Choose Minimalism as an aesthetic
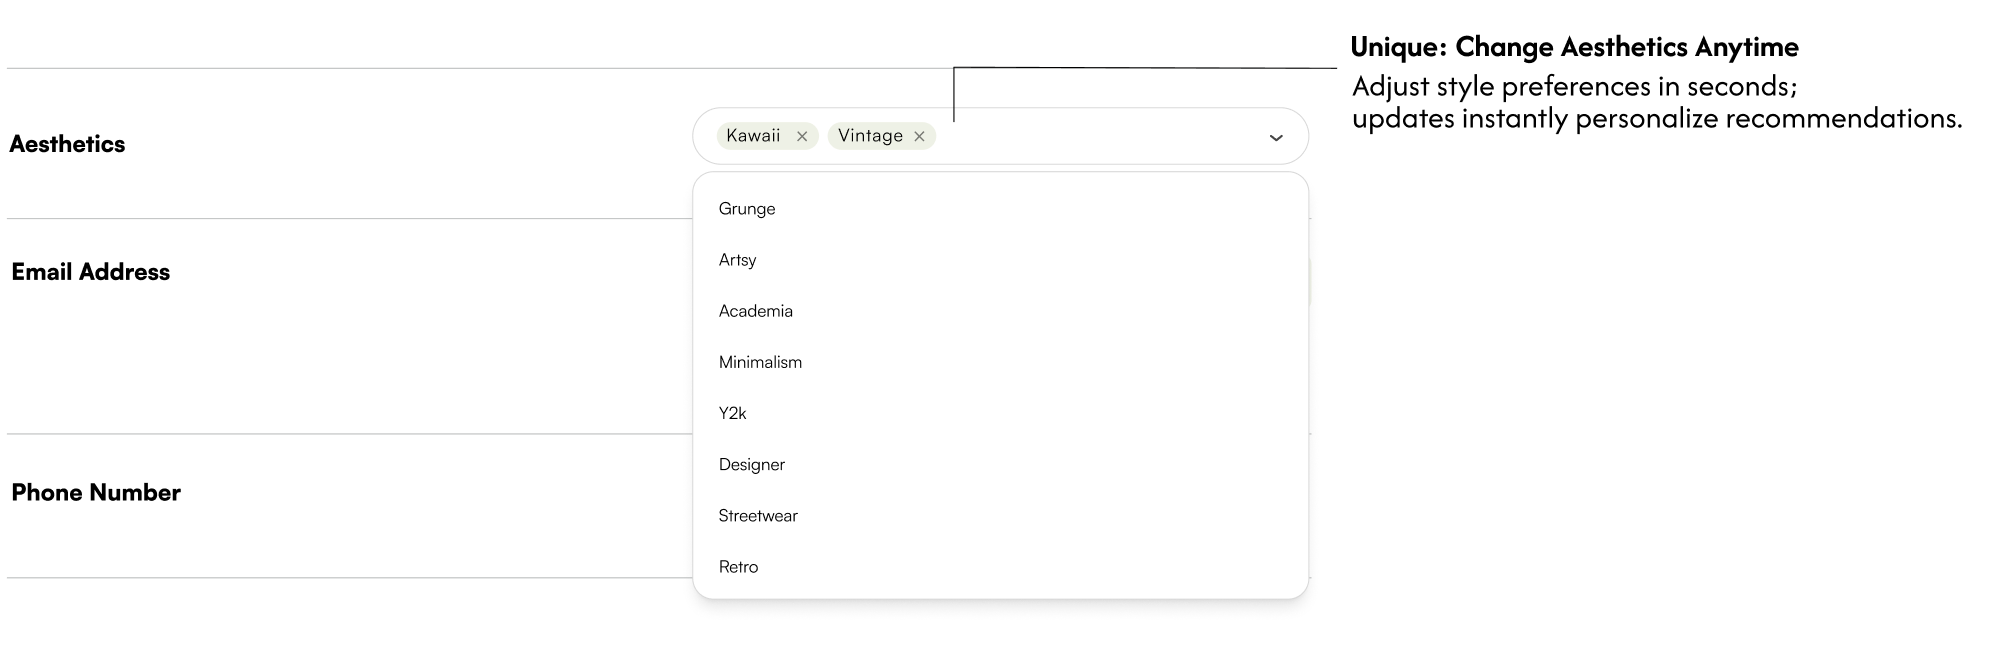This screenshot has width=2006, height=654. (760, 362)
